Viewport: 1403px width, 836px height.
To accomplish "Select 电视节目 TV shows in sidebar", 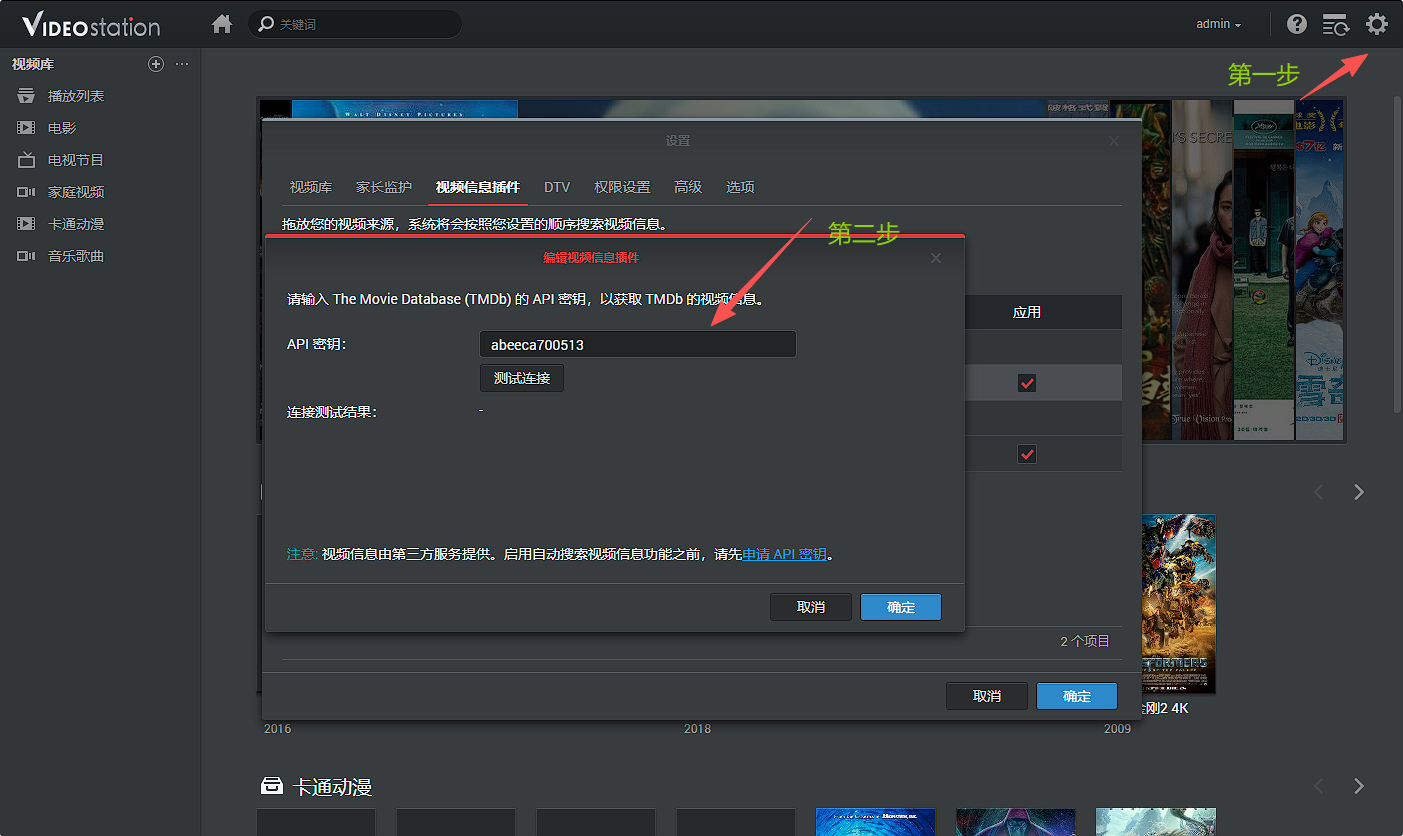I will click(76, 160).
